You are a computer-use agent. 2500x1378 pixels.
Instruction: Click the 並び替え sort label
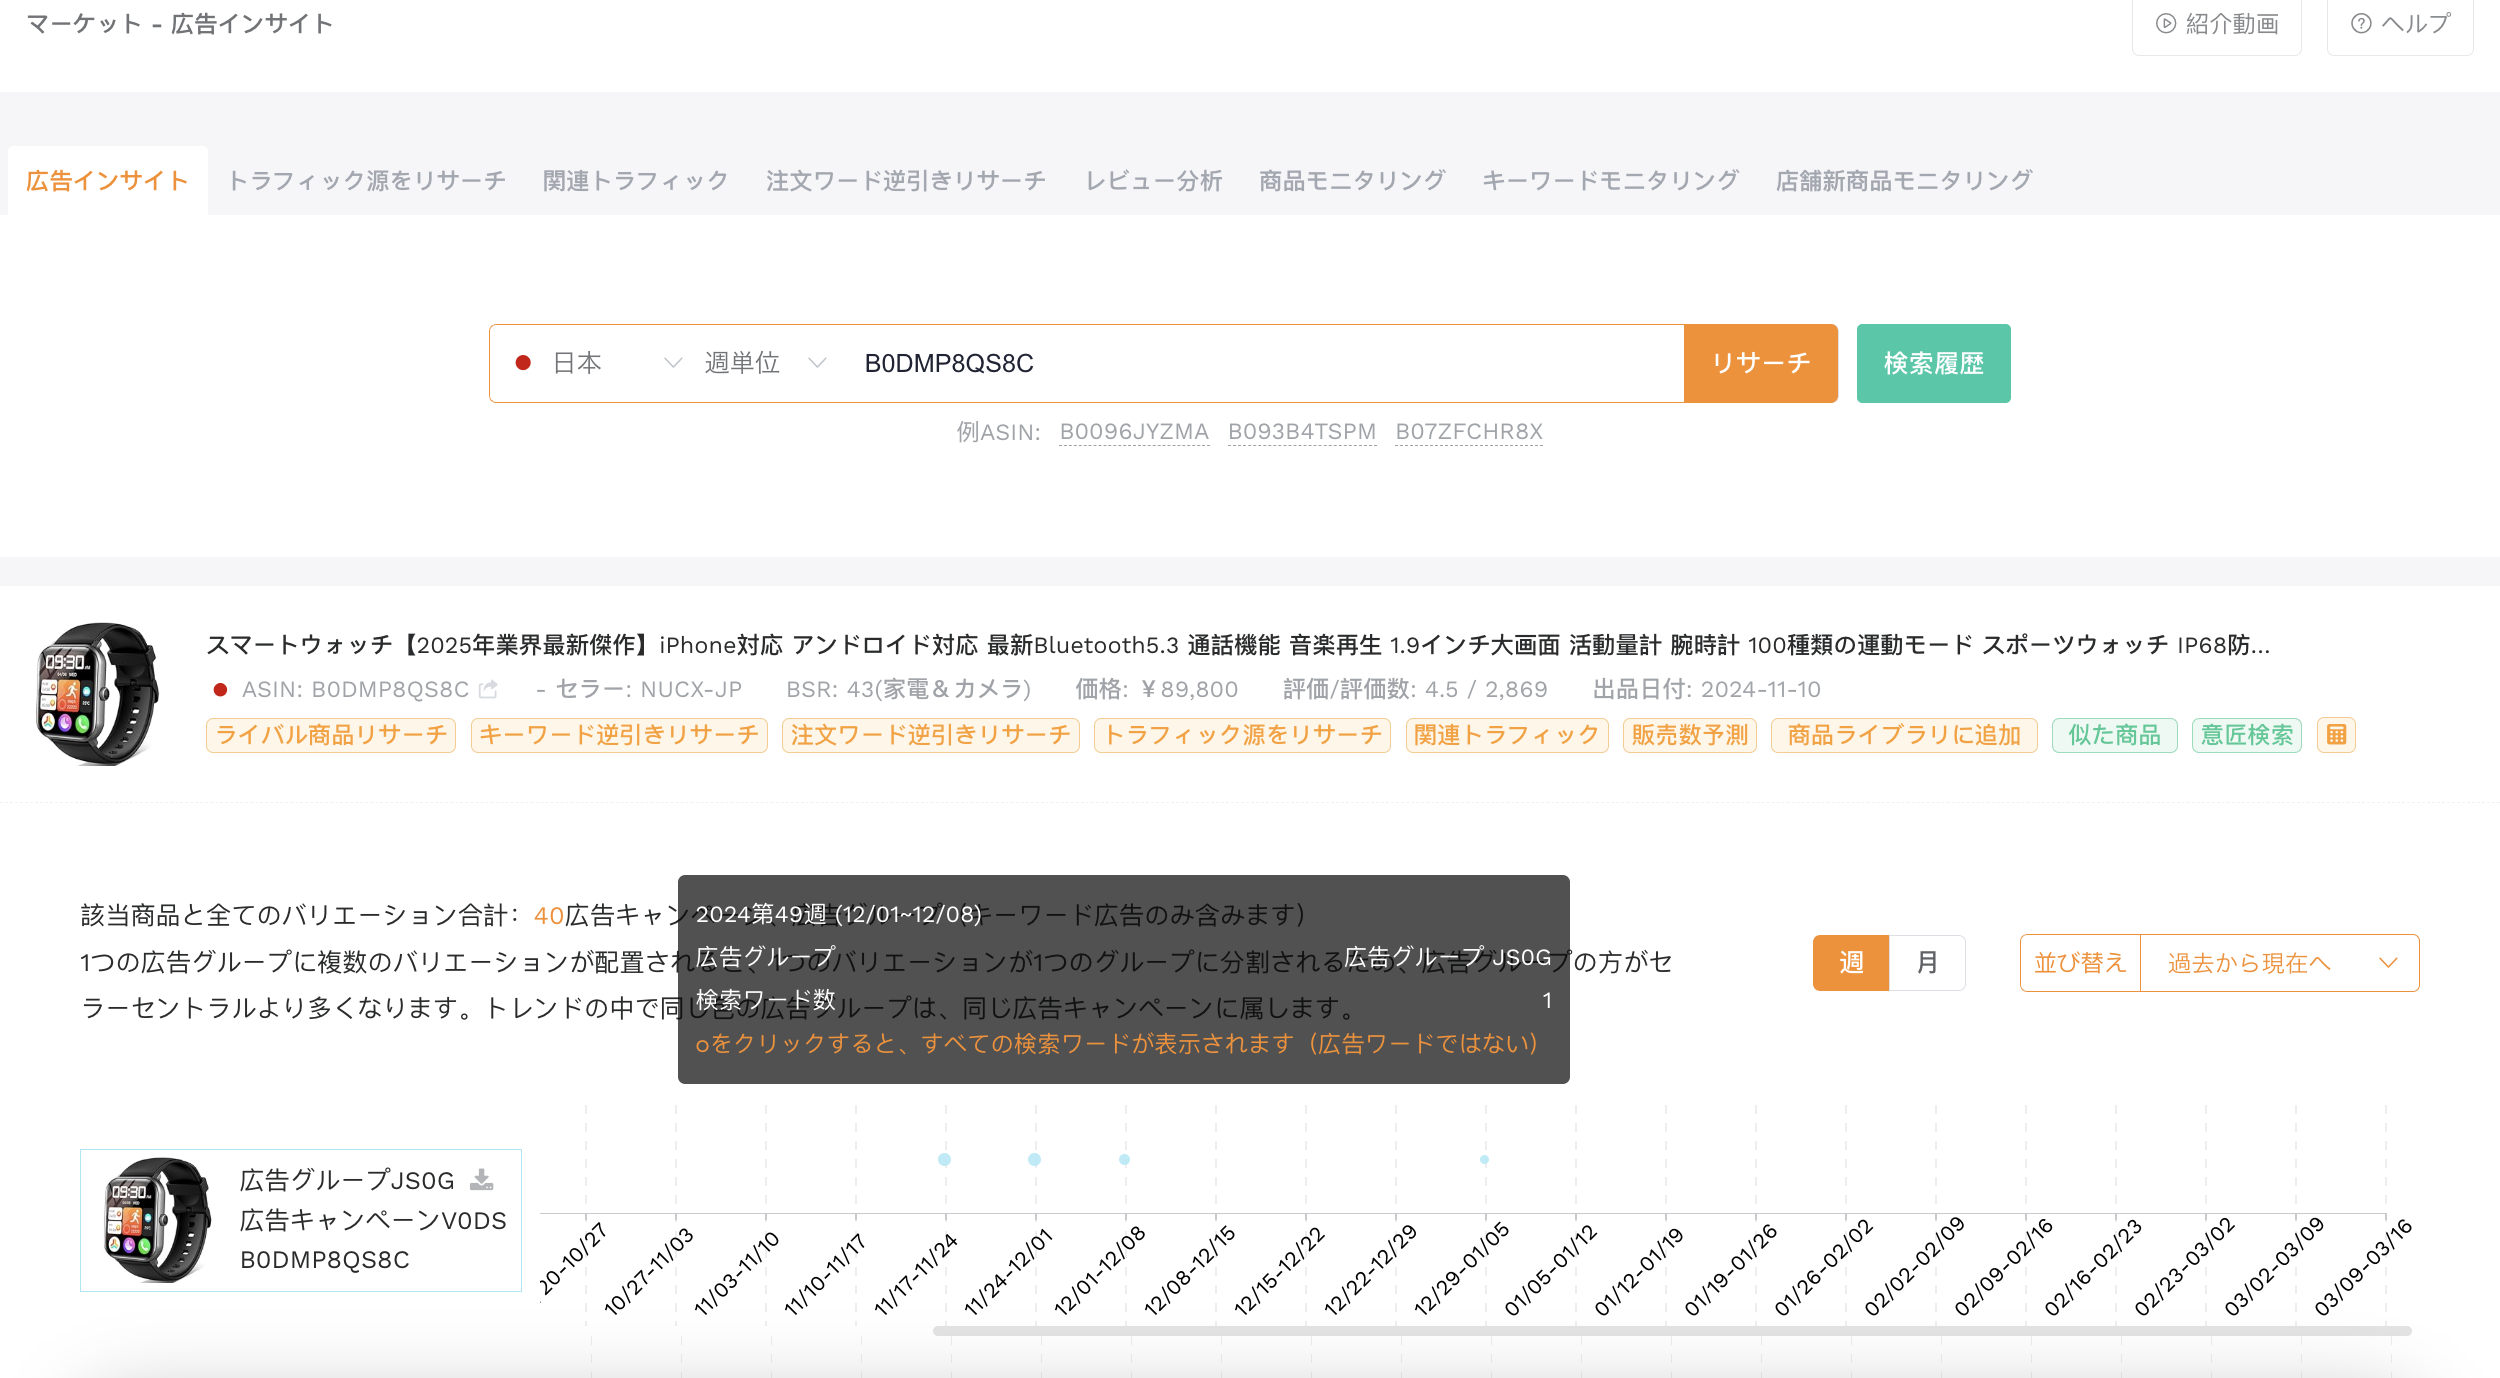tap(2080, 963)
